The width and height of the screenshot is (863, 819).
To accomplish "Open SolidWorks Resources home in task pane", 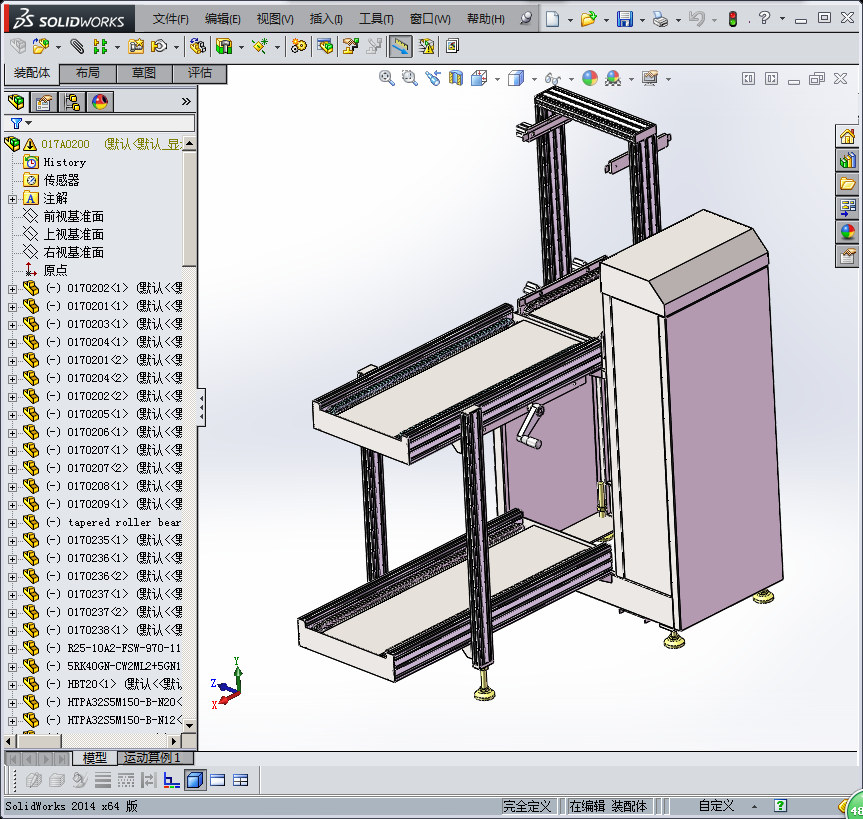I will click(847, 136).
